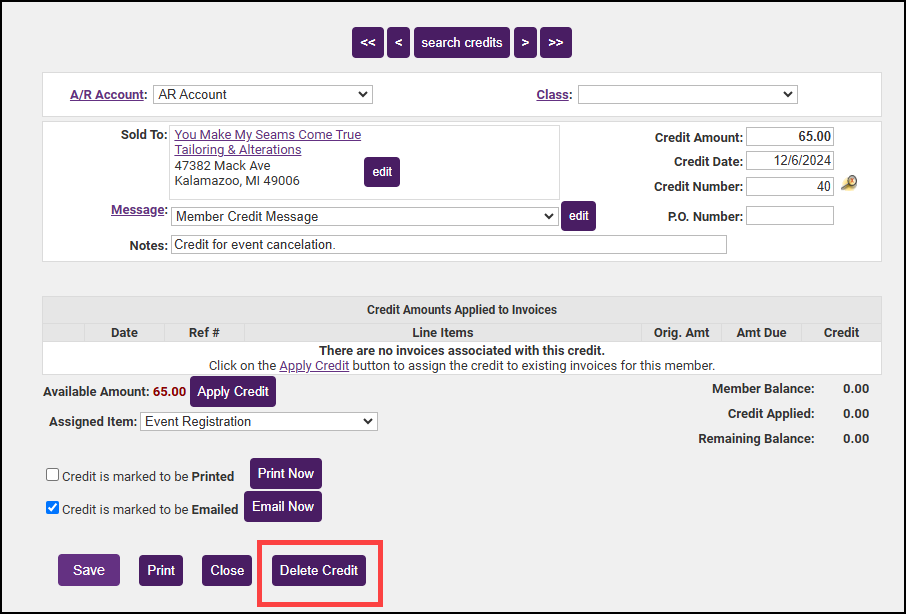
Task: Open the Assigned Item dropdown
Action: click(259, 422)
